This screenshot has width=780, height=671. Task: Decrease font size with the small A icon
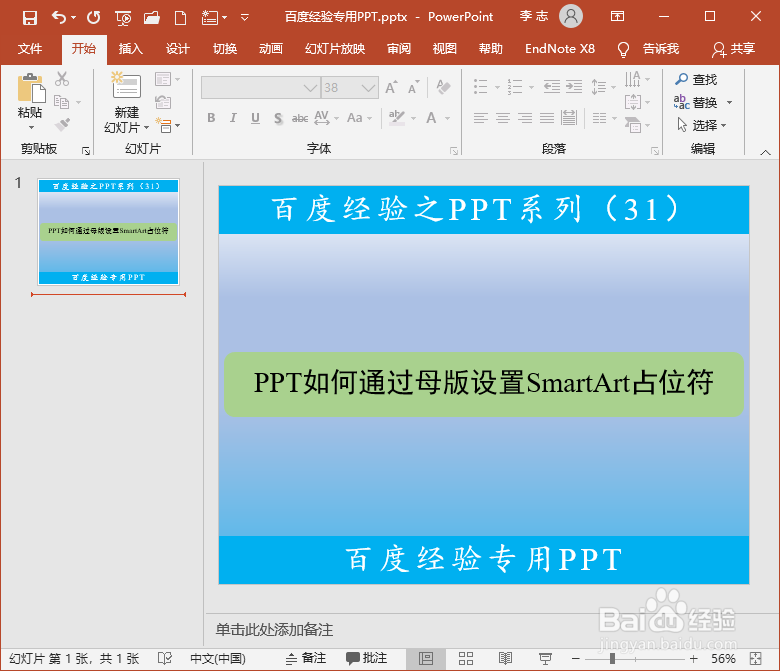coord(413,87)
